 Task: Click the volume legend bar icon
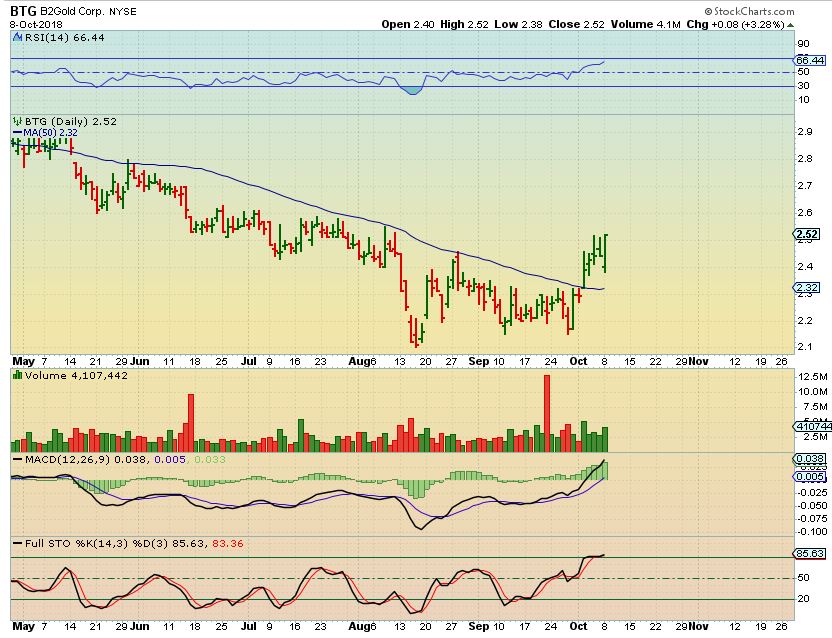pyautogui.click(x=18, y=375)
